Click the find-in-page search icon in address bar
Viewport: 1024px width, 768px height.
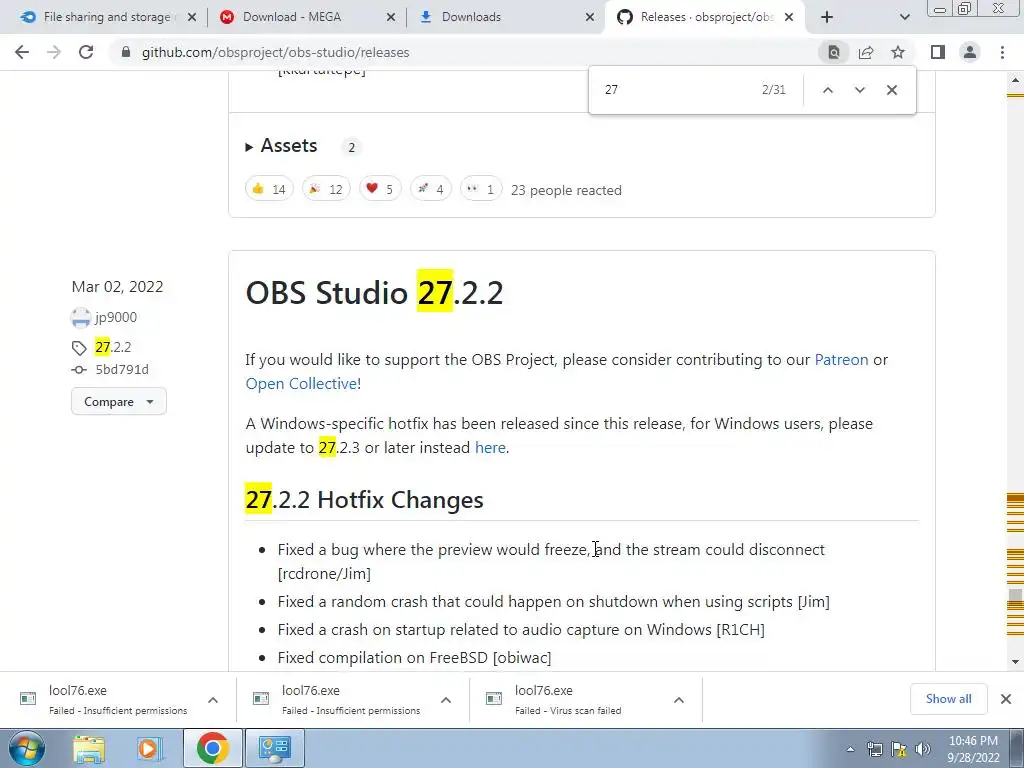834,52
